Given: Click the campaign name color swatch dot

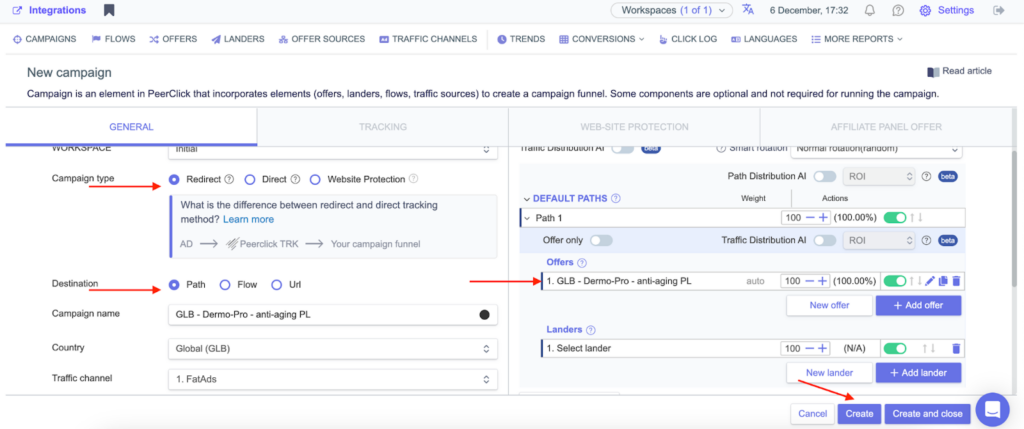Looking at the screenshot, I should click(x=485, y=314).
